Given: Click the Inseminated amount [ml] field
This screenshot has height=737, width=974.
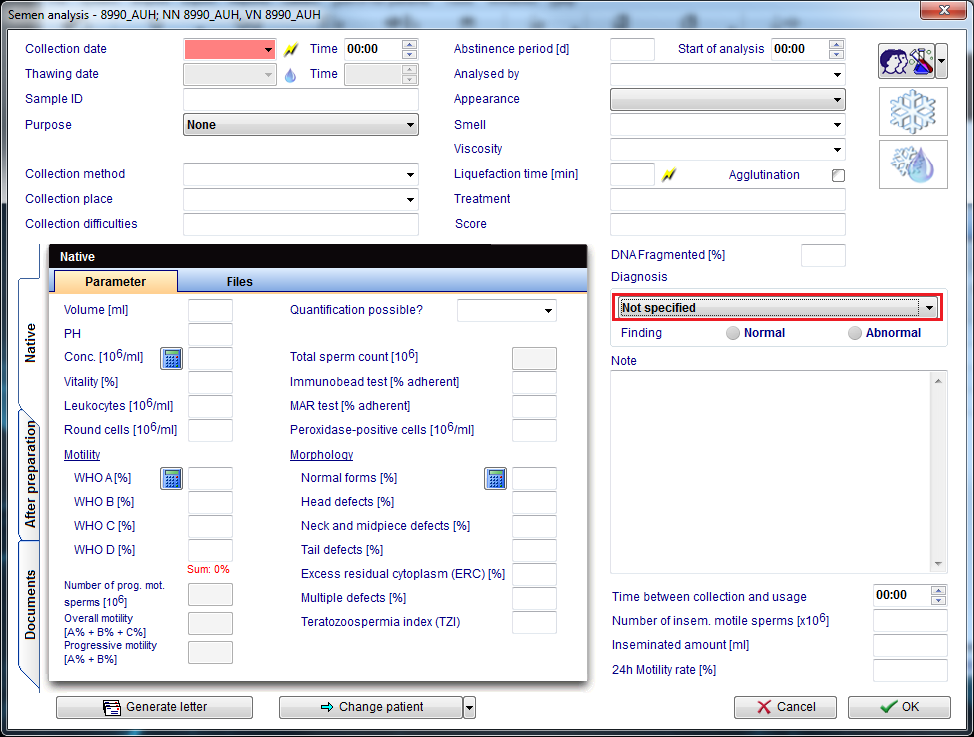Looking at the screenshot, I should coord(910,646).
